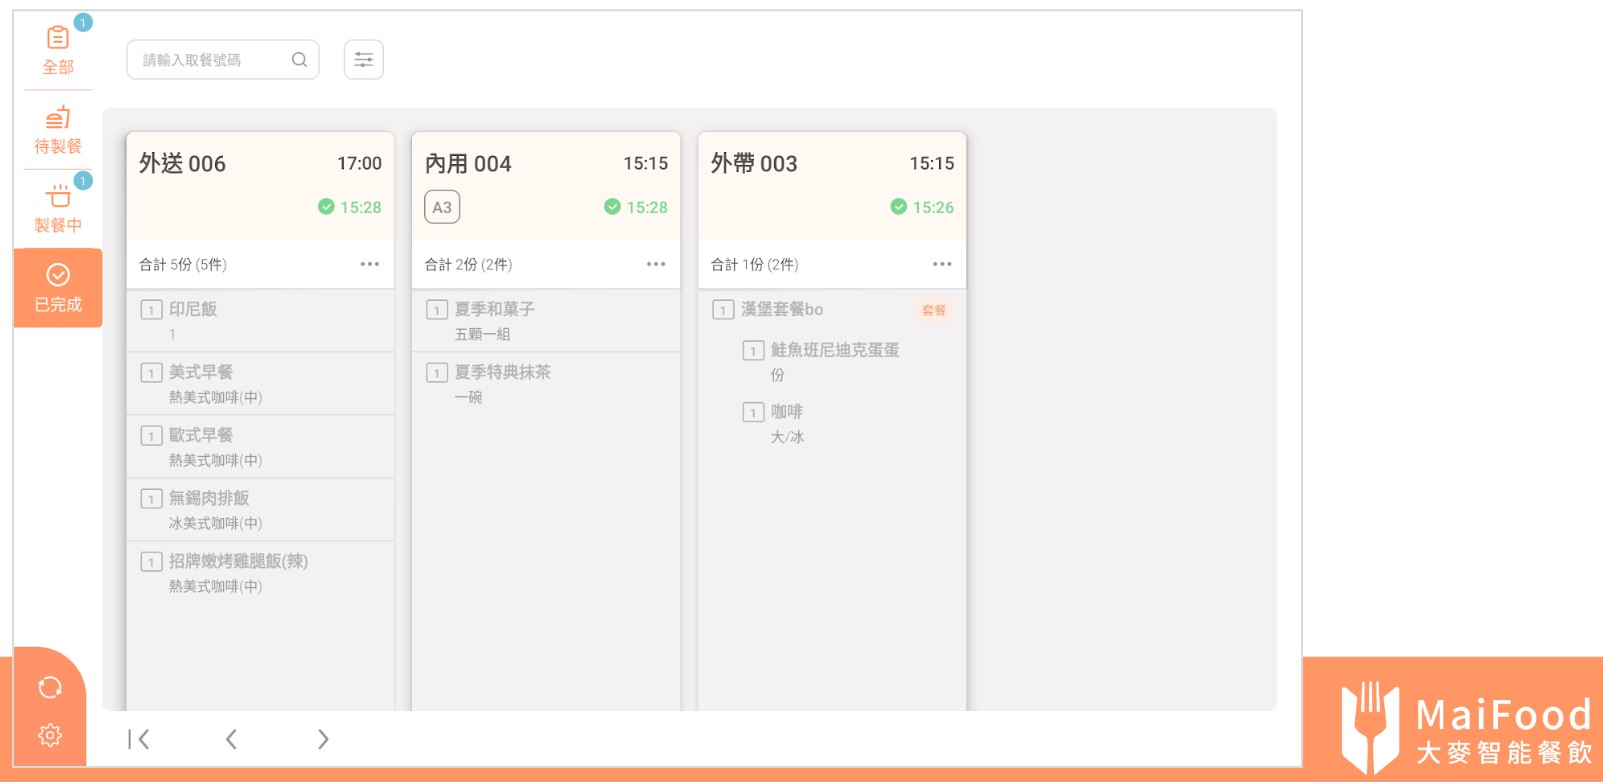The height and width of the screenshot is (782, 1603).
Task: Open the 製餐中 tab
Action: click(x=58, y=209)
